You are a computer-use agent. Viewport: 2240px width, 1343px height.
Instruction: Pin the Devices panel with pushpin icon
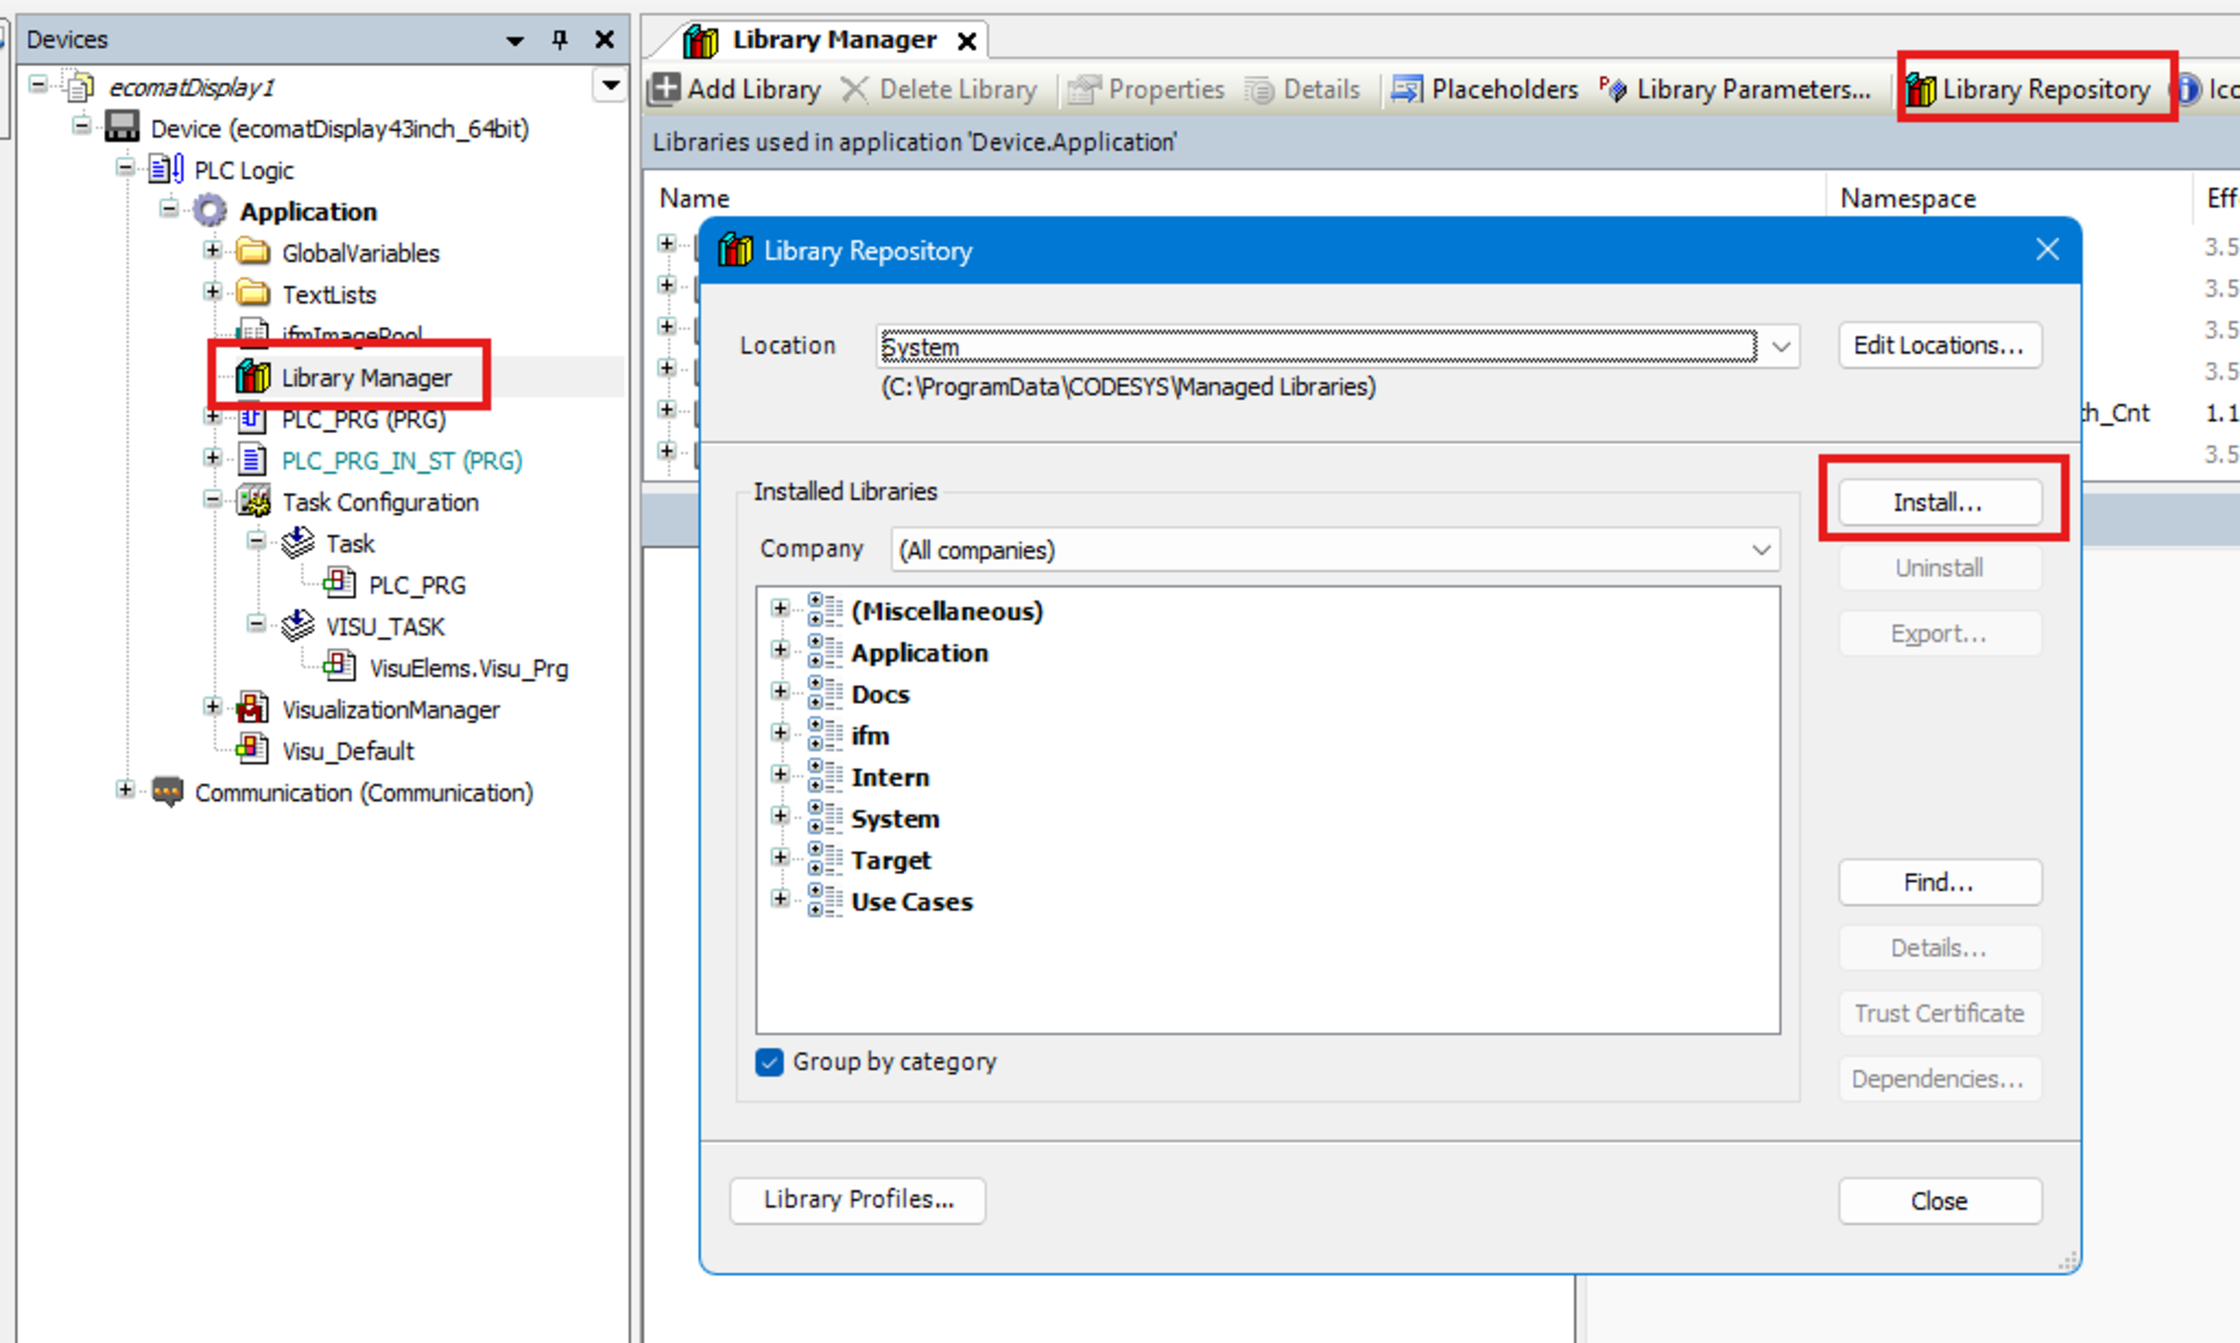pyautogui.click(x=560, y=39)
